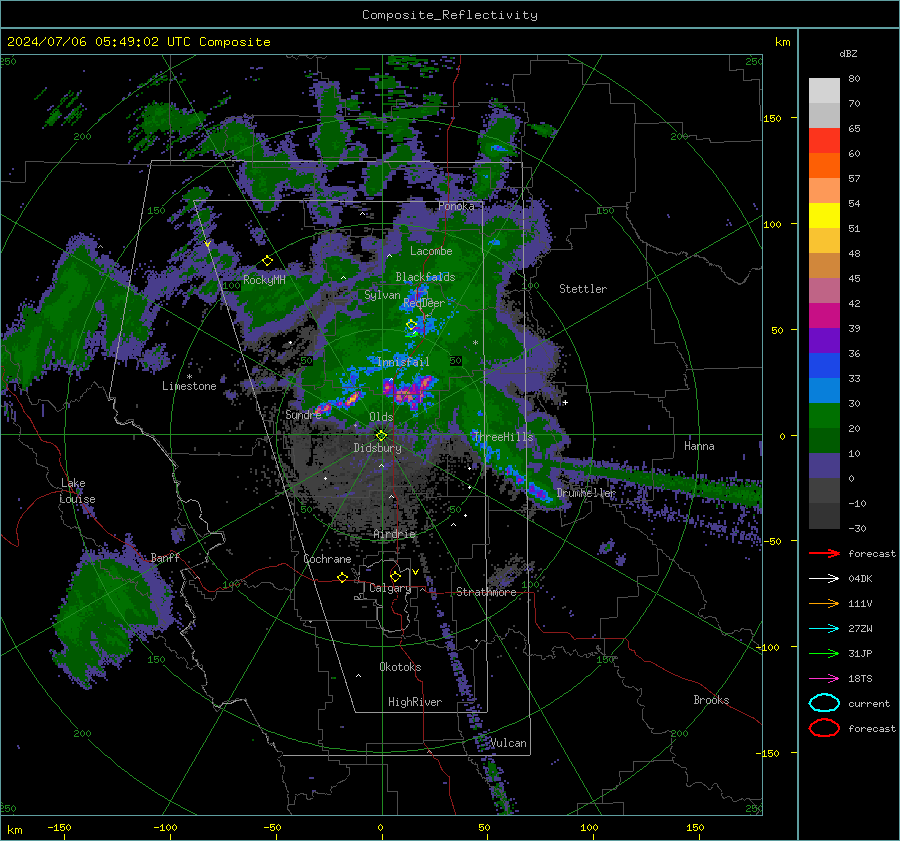Viewport: 900px width, 841px height.
Task: Click the white 04DK arrow legend icon
Action: click(824, 578)
